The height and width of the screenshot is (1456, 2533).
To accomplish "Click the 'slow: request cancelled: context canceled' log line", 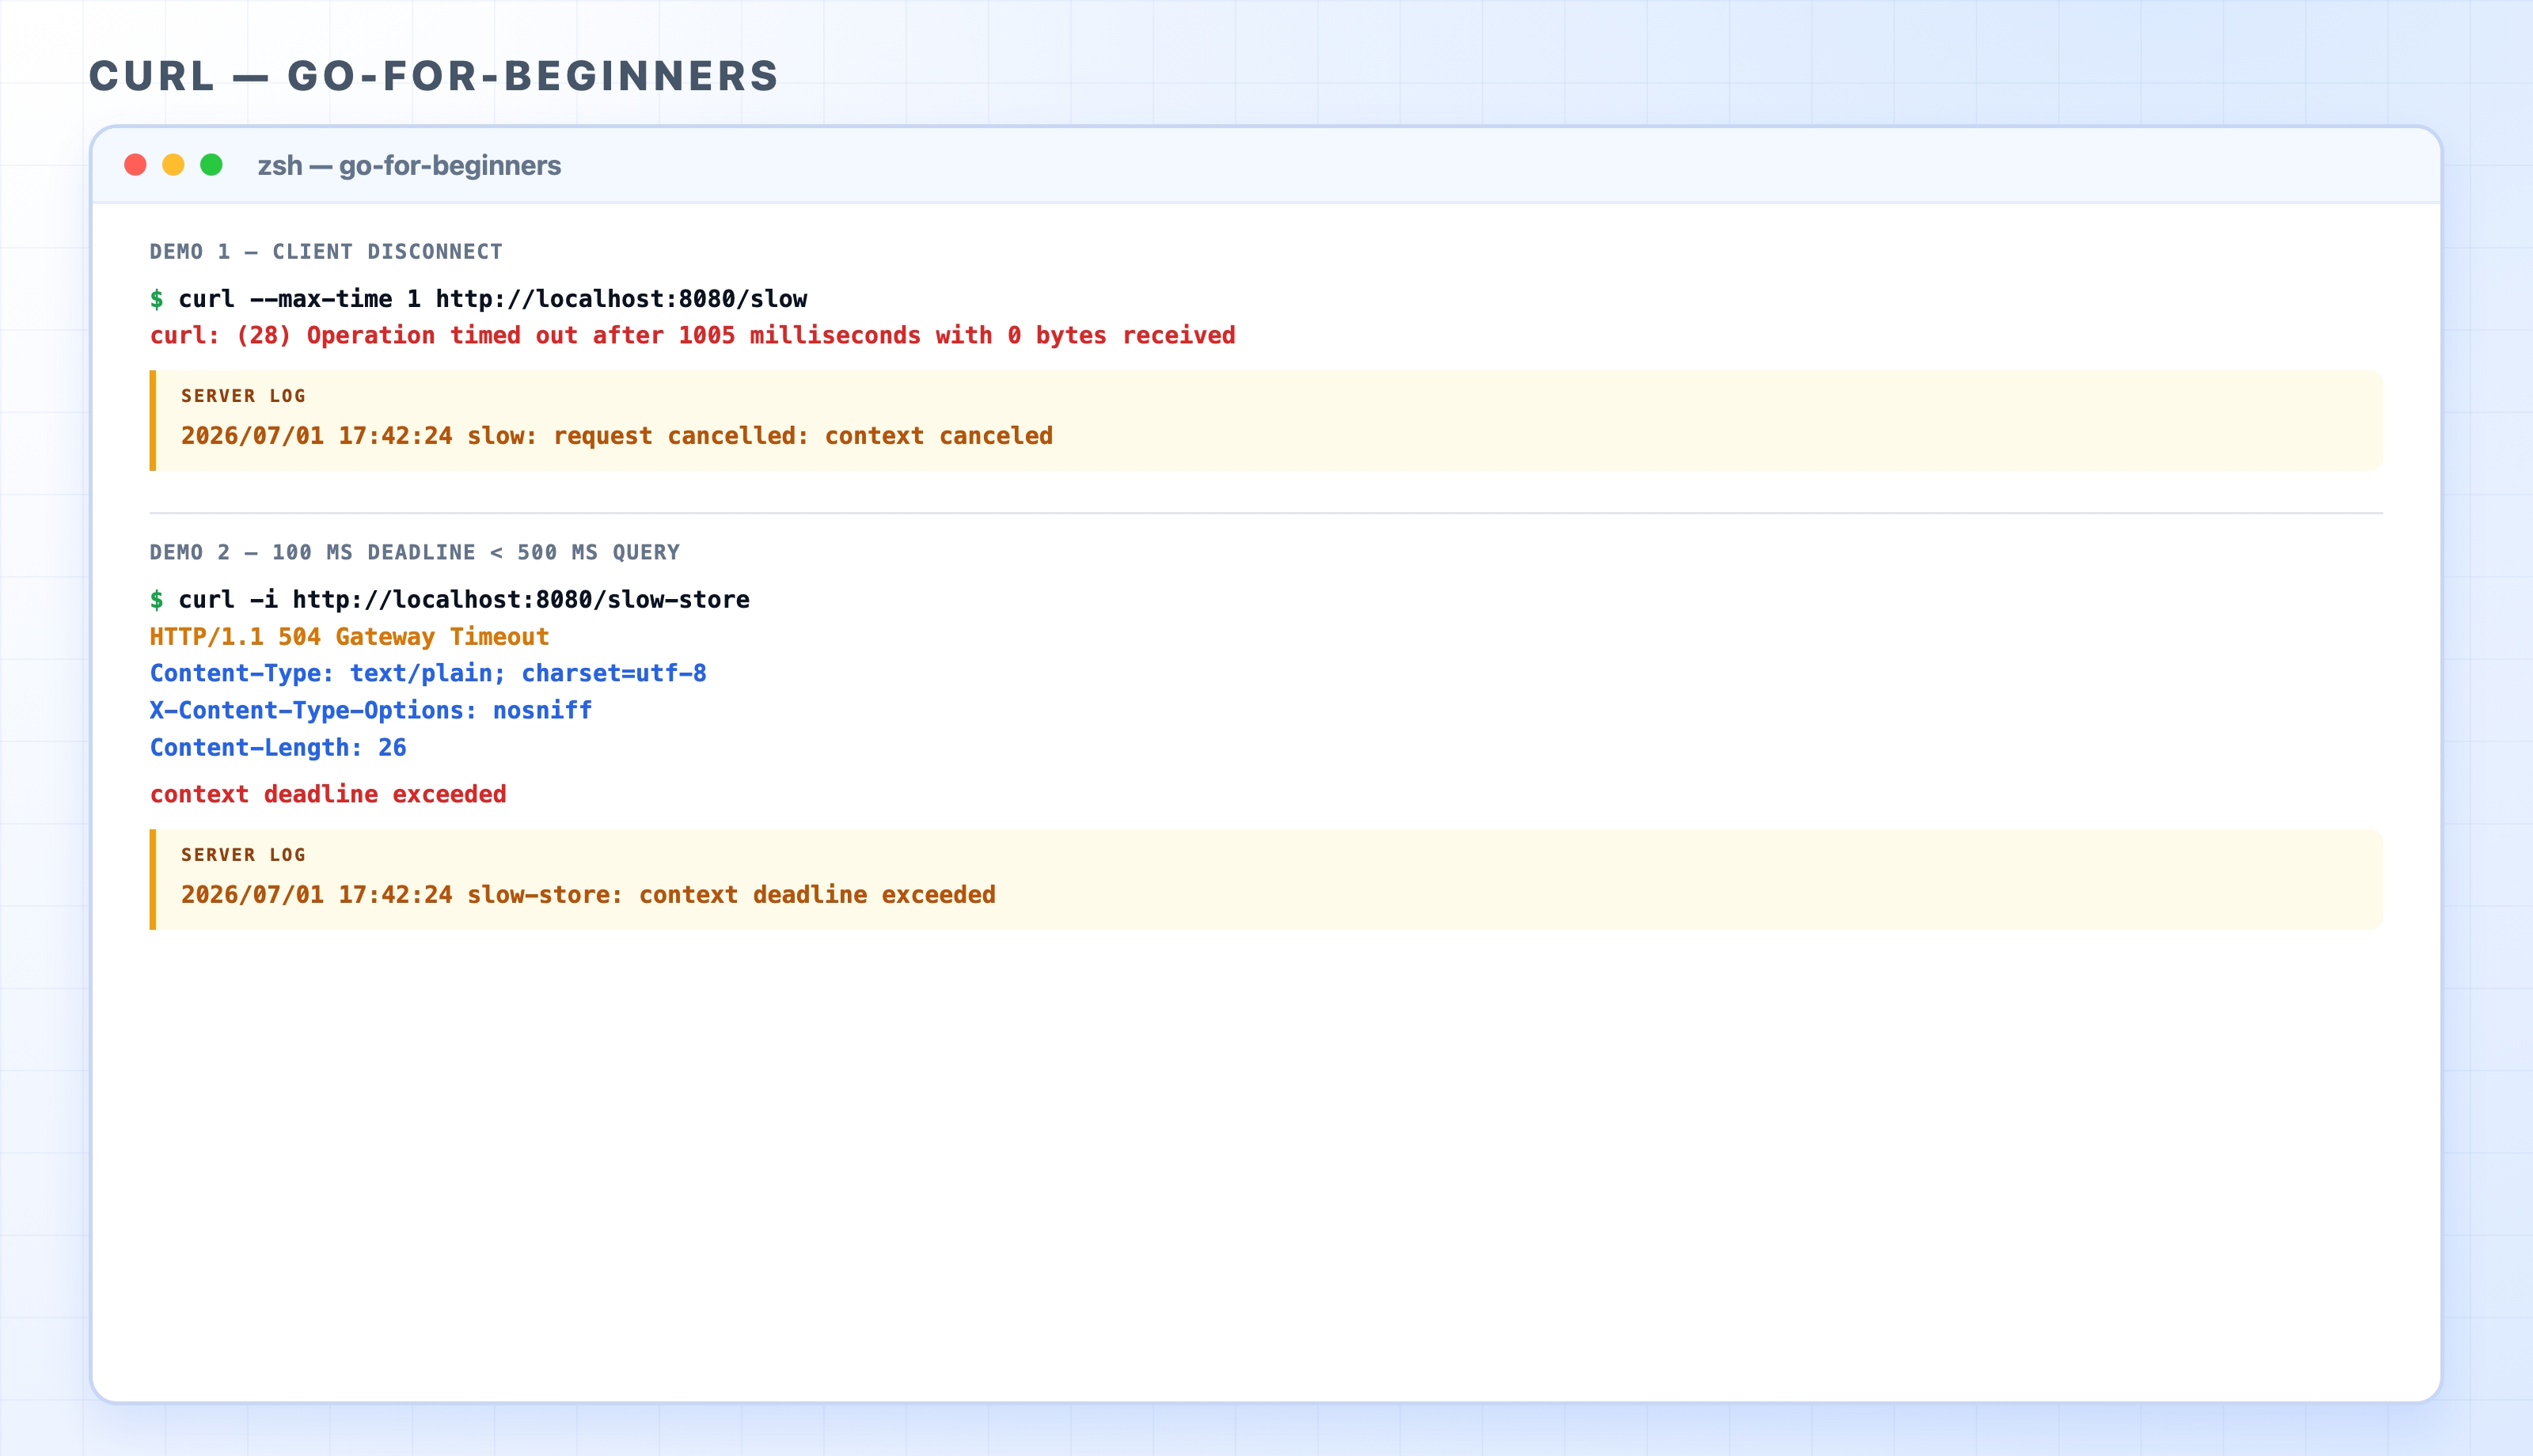I will 616,436.
